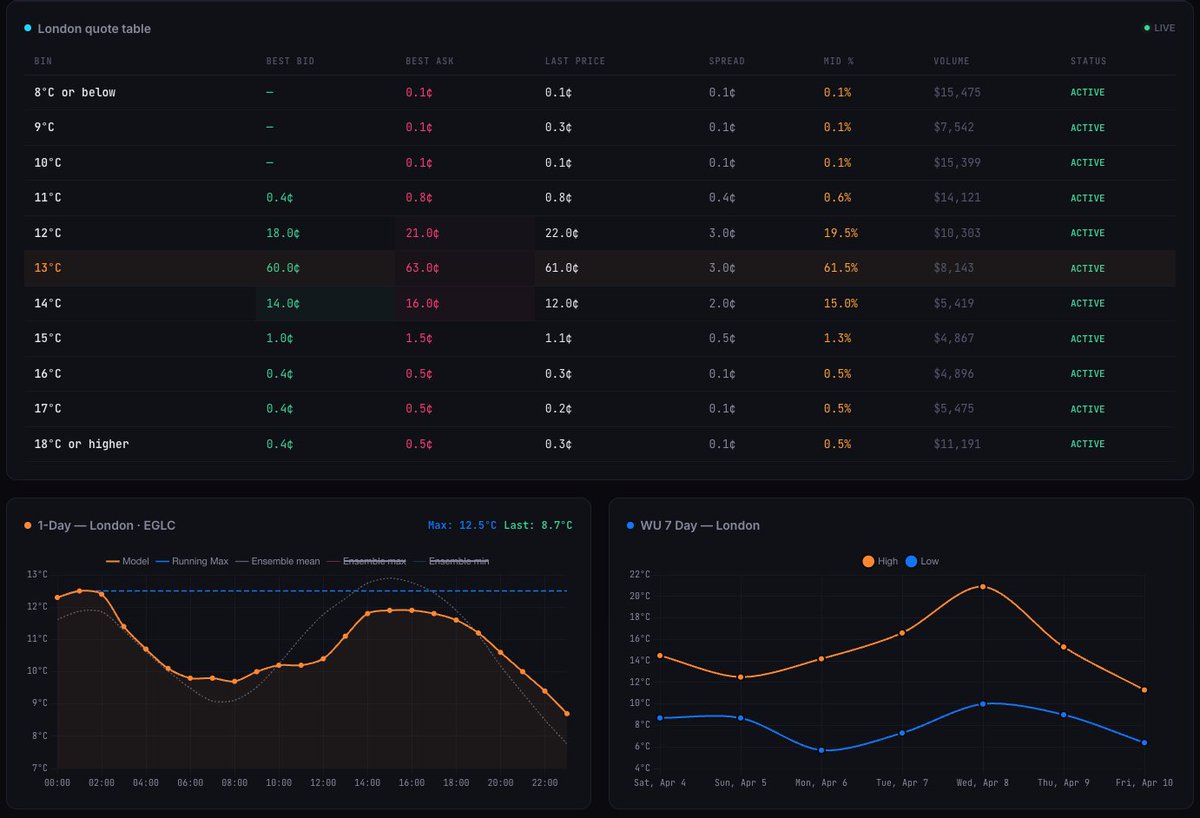
Task: Show the hidden Ensemble min series
Action: 449,561
